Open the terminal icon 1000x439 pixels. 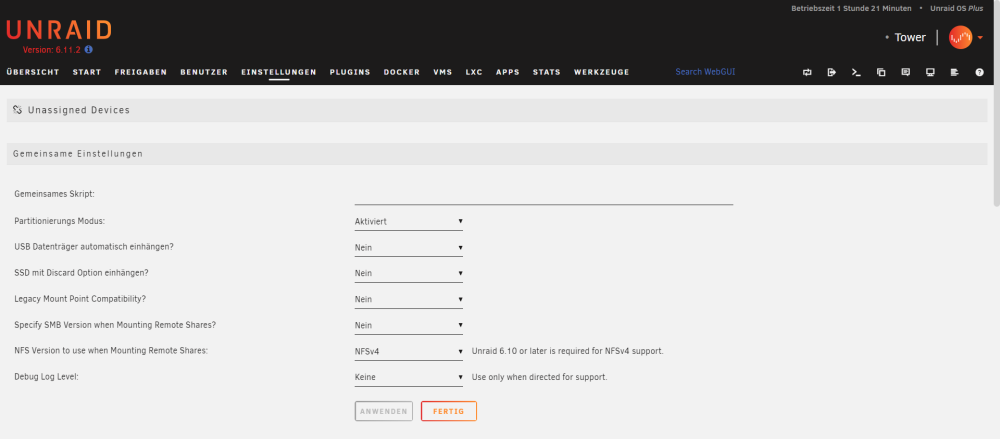[857, 72]
